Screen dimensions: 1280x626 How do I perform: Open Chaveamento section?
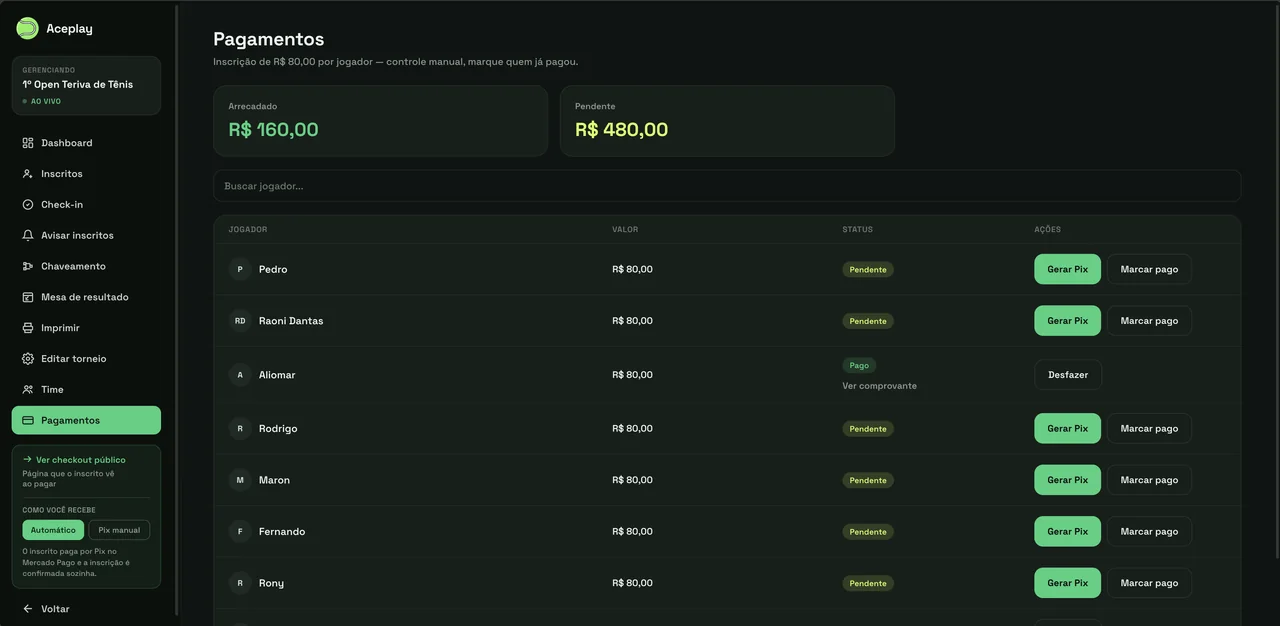(86, 267)
